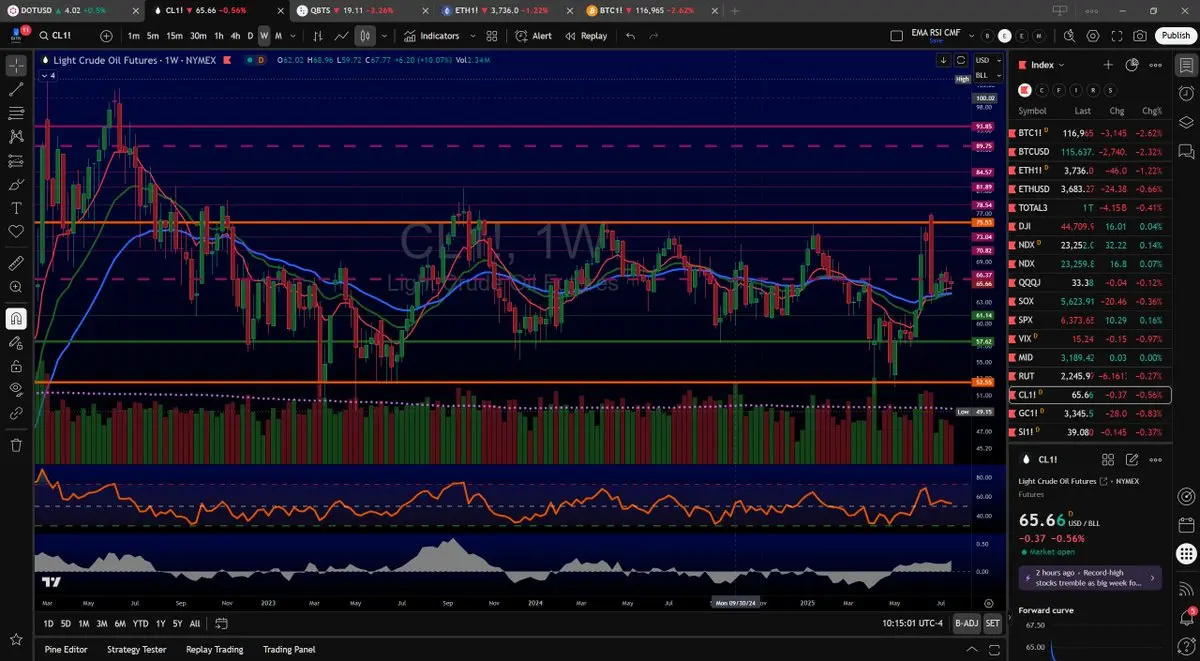Create an Alert

click(x=533, y=35)
